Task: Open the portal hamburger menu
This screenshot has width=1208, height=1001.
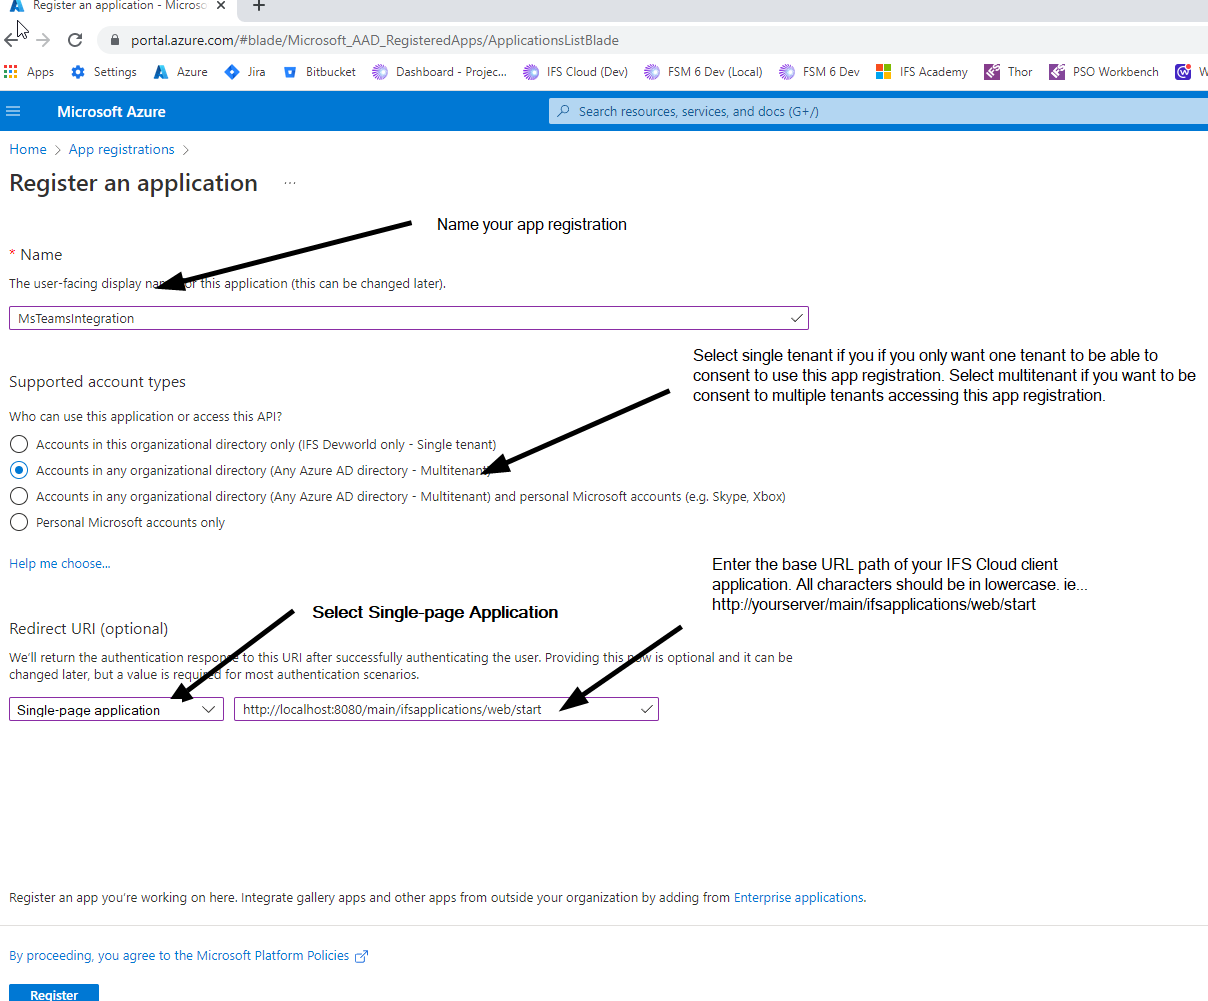Action: coord(13,111)
